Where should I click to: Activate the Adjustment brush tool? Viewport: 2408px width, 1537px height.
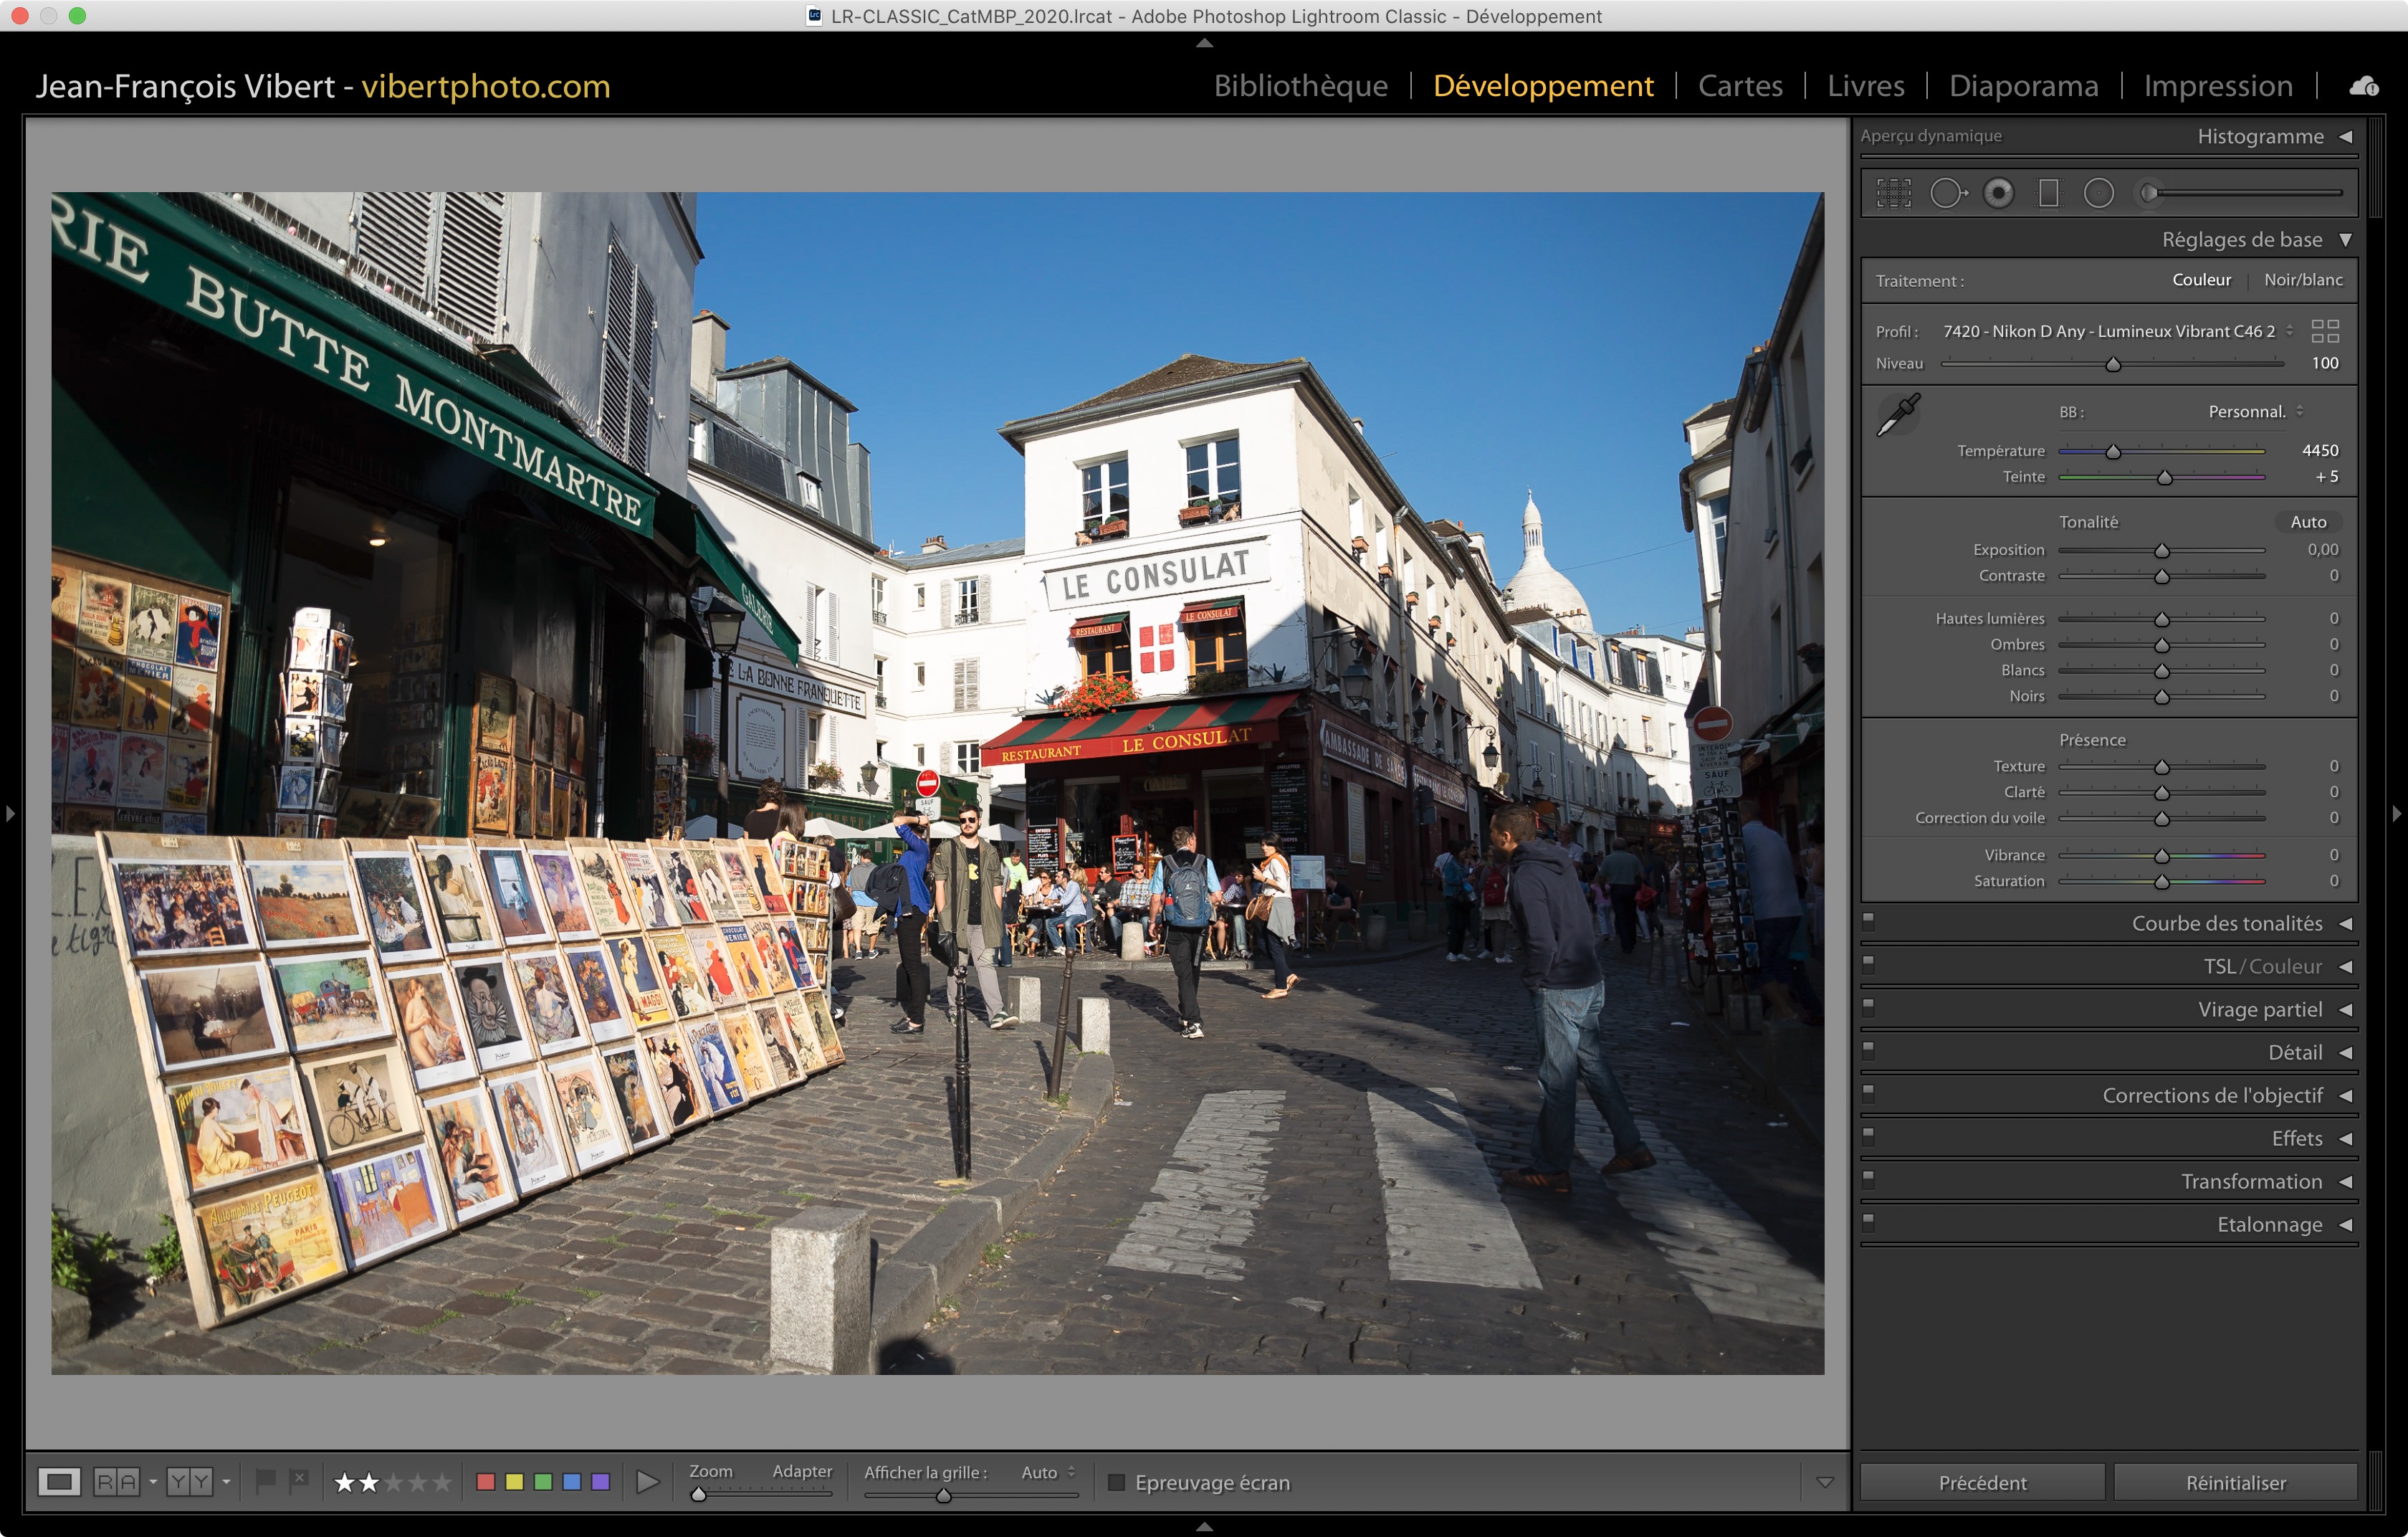2150,193
